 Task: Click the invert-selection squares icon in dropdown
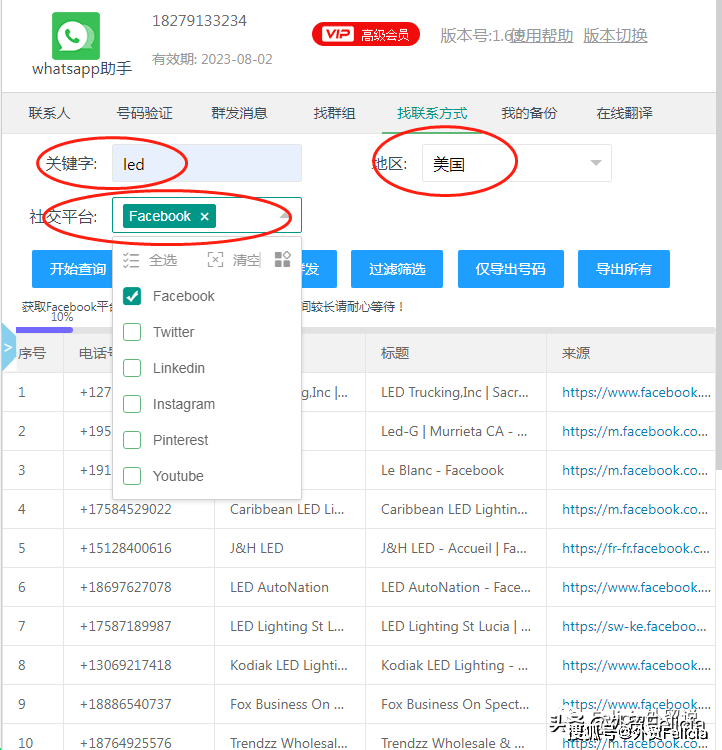pos(282,259)
